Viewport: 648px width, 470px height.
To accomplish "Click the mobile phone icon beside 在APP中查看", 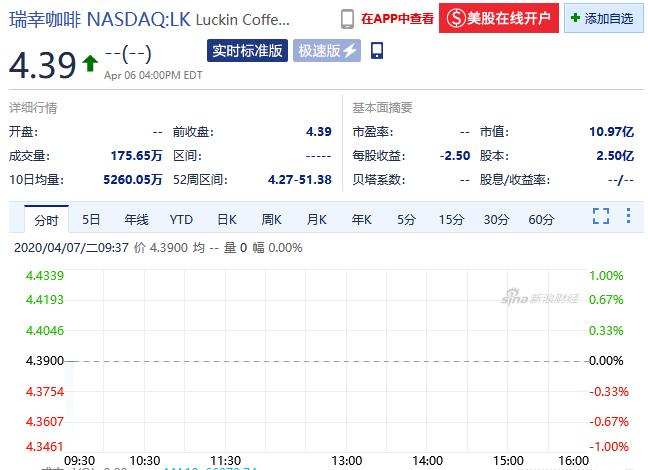I will (348, 19).
